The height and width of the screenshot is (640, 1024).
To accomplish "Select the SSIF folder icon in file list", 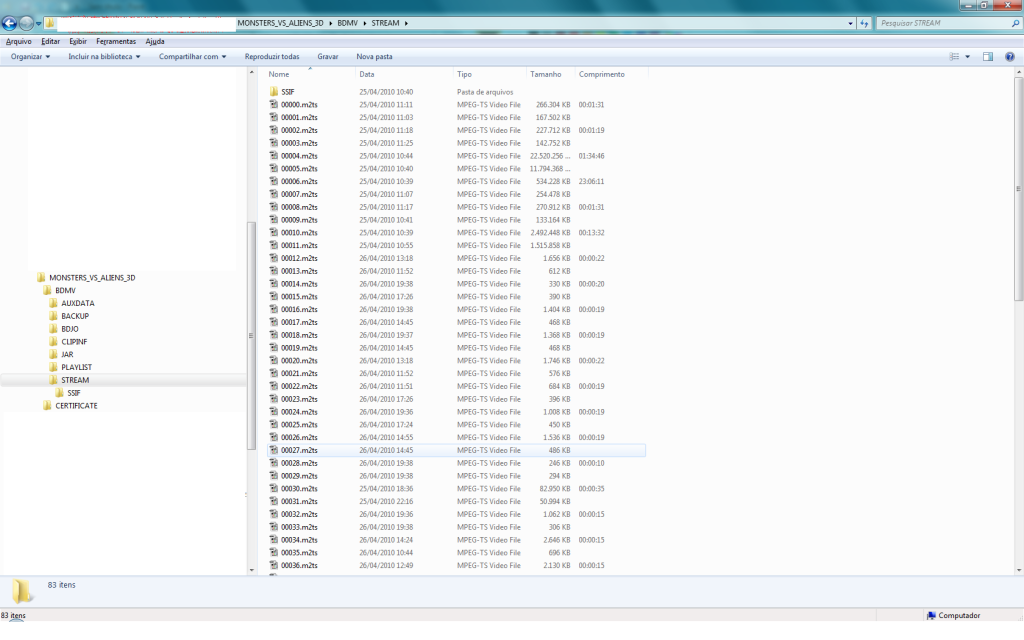I will pos(274,91).
